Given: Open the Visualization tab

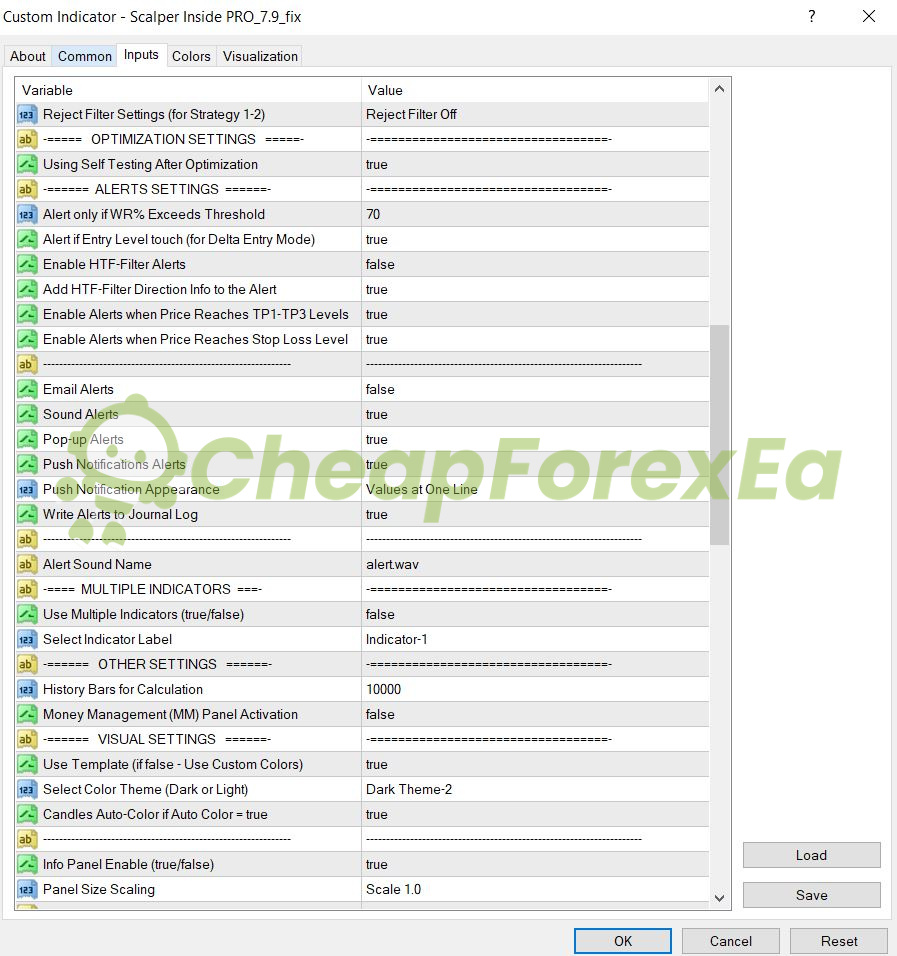Looking at the screenshot, I should 260,56.
